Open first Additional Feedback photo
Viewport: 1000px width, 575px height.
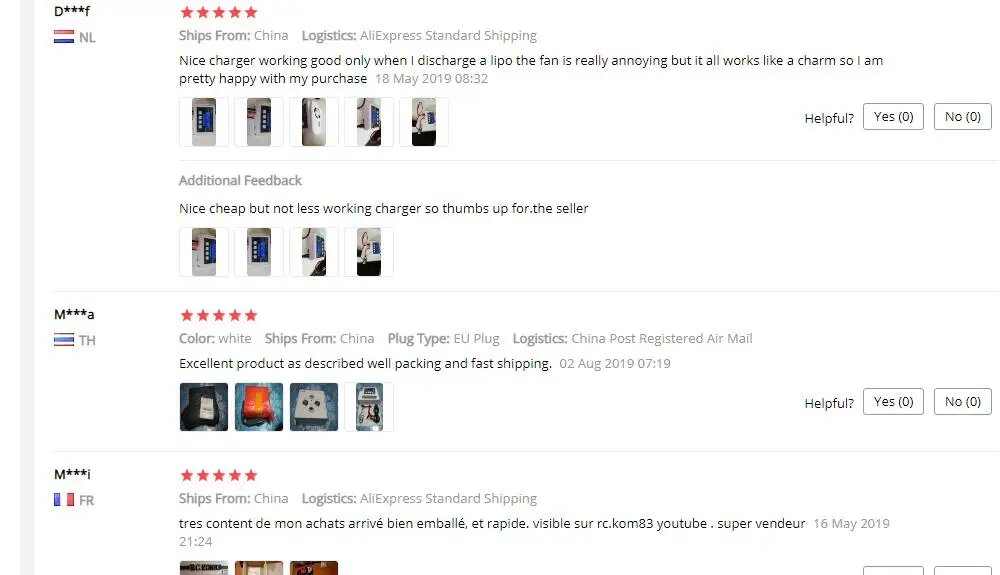point(203,252)
